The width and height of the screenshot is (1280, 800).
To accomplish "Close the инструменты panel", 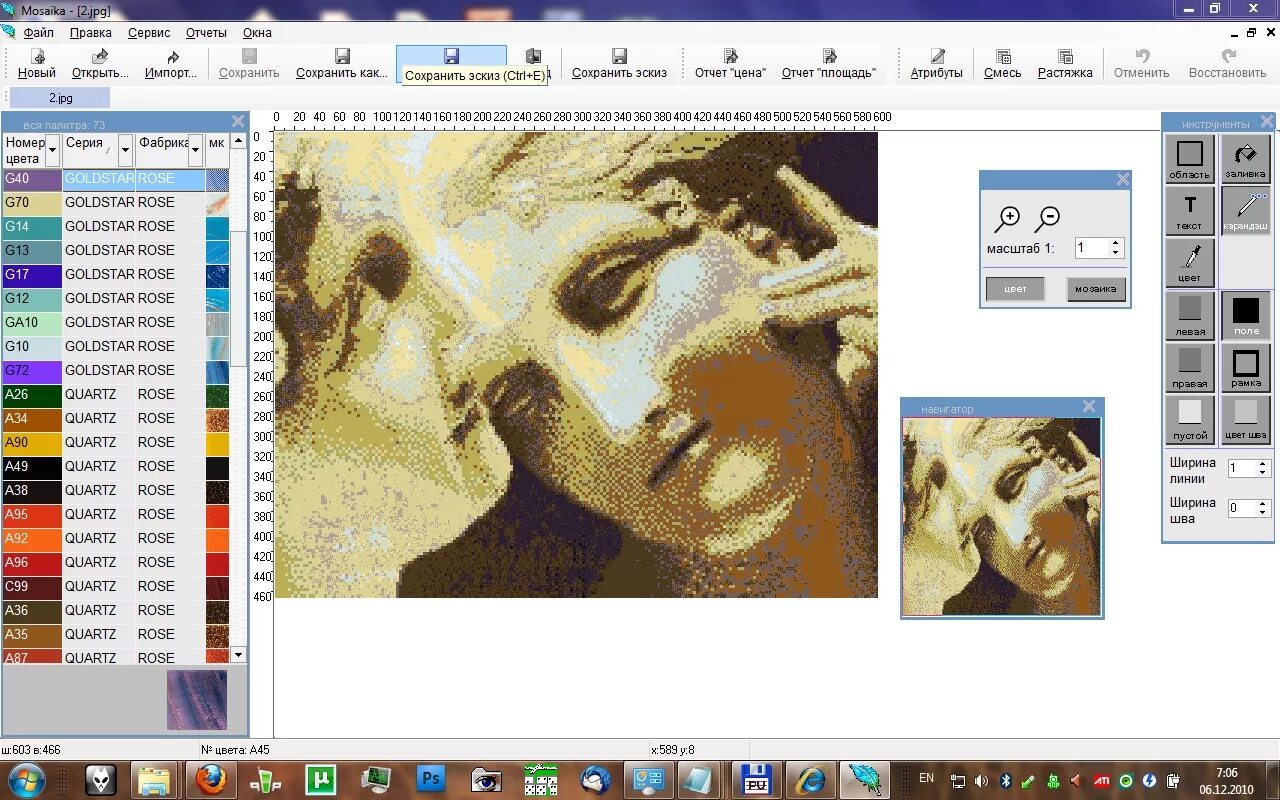I will 1266,122.
